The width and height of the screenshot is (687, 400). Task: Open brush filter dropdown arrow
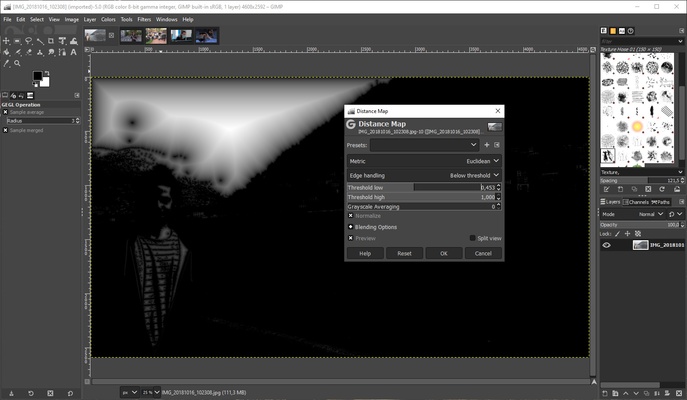pyautogui.click(x=680, y=41)
